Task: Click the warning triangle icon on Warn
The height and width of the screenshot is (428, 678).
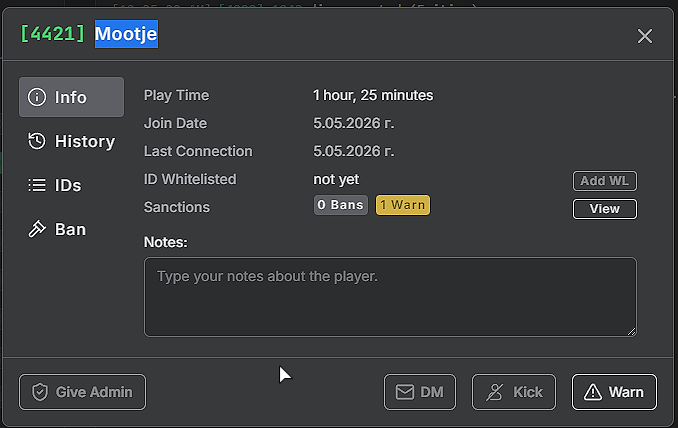Action: coord(593,392)
